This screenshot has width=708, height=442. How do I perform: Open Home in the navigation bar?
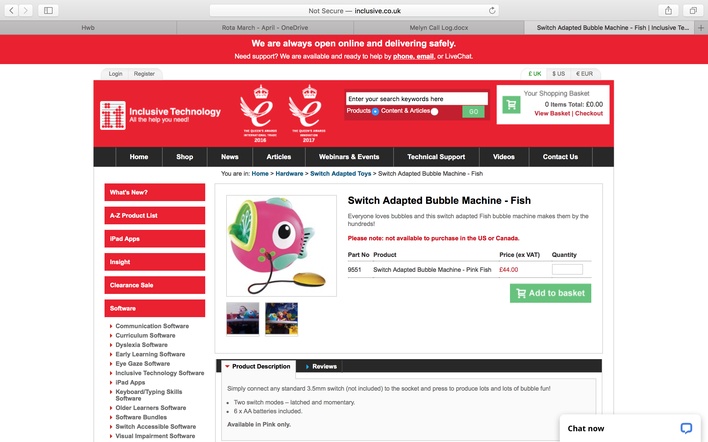tap(139, 157)
